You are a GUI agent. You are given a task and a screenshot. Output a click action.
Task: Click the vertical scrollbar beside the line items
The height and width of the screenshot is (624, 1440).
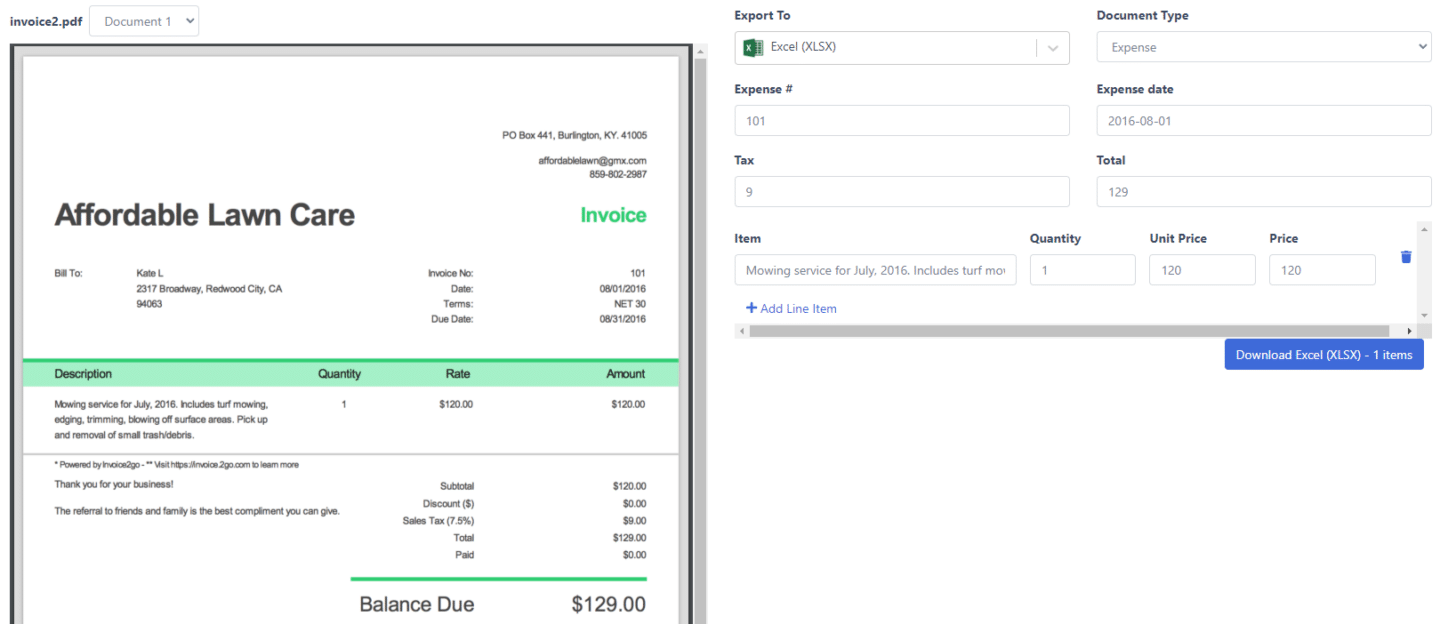pos(1422,270)
